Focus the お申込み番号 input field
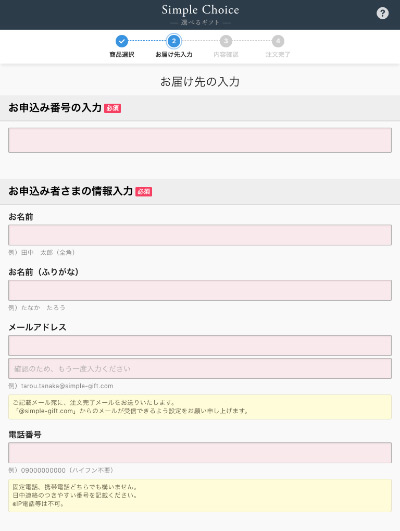This screenshot has width=400, height=531. [x=200, y=140]
